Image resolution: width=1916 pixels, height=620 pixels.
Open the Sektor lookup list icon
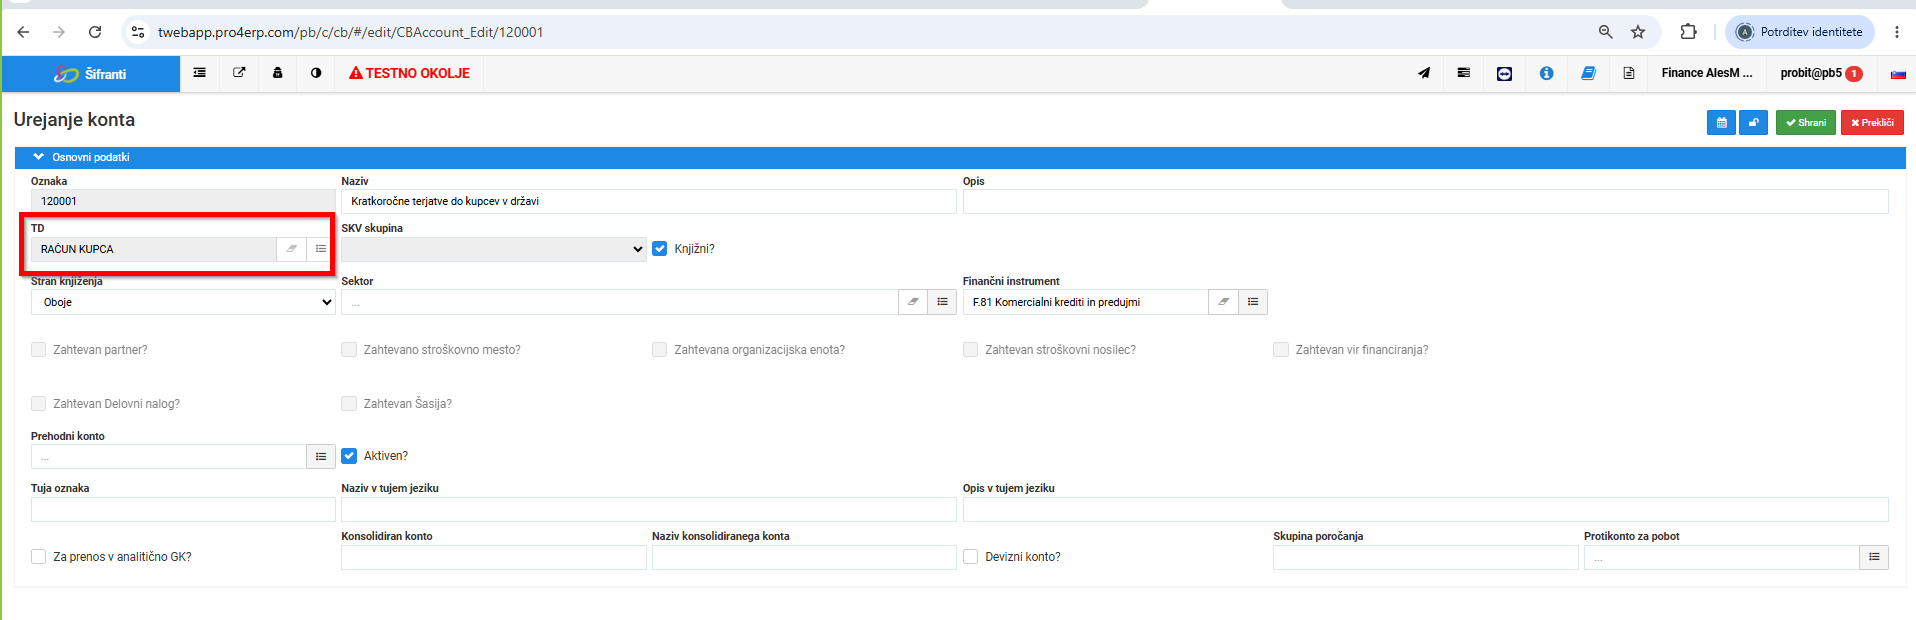click(x=942, y=302)
